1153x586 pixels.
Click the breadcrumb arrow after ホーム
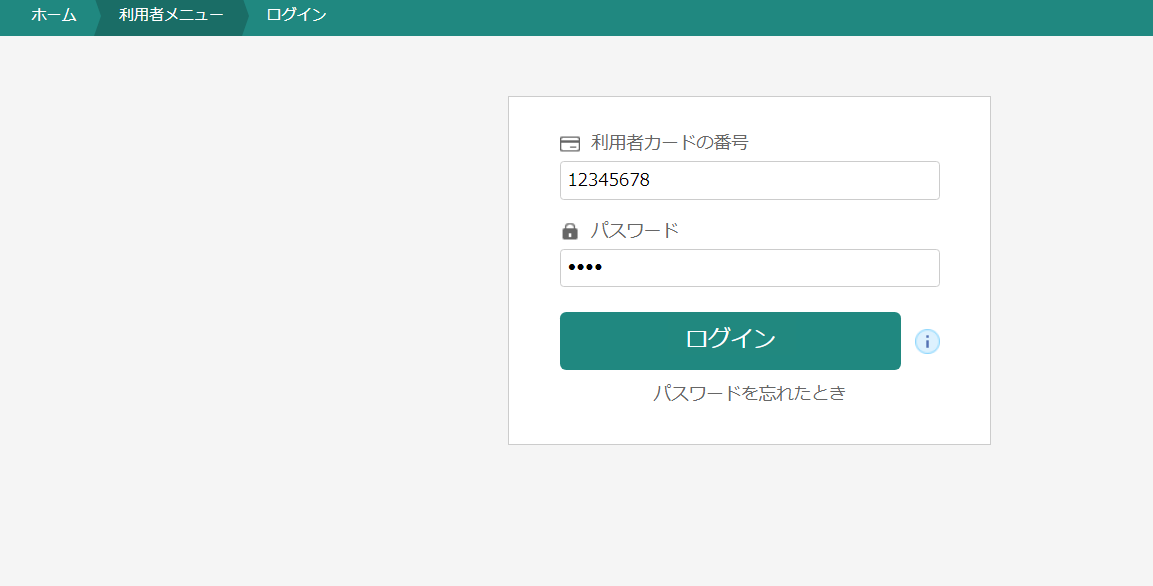[x=98, y=17]
